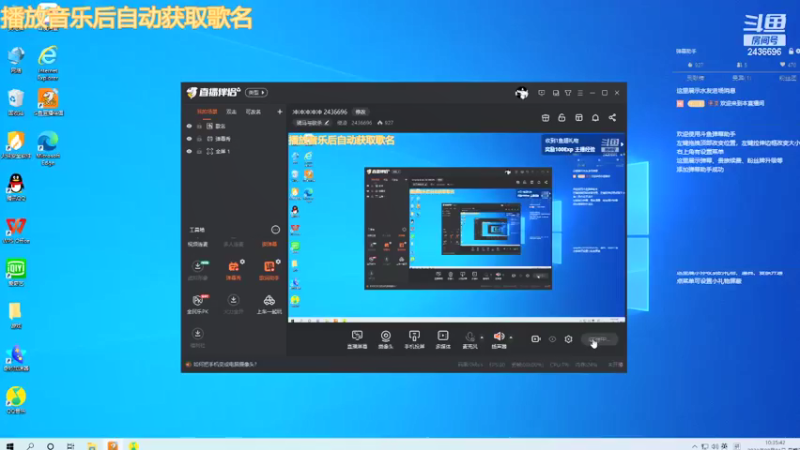Open the user avatar profile
Viewport: 800px width, 450px height.
pyautogui.click(x=522, y=93)
